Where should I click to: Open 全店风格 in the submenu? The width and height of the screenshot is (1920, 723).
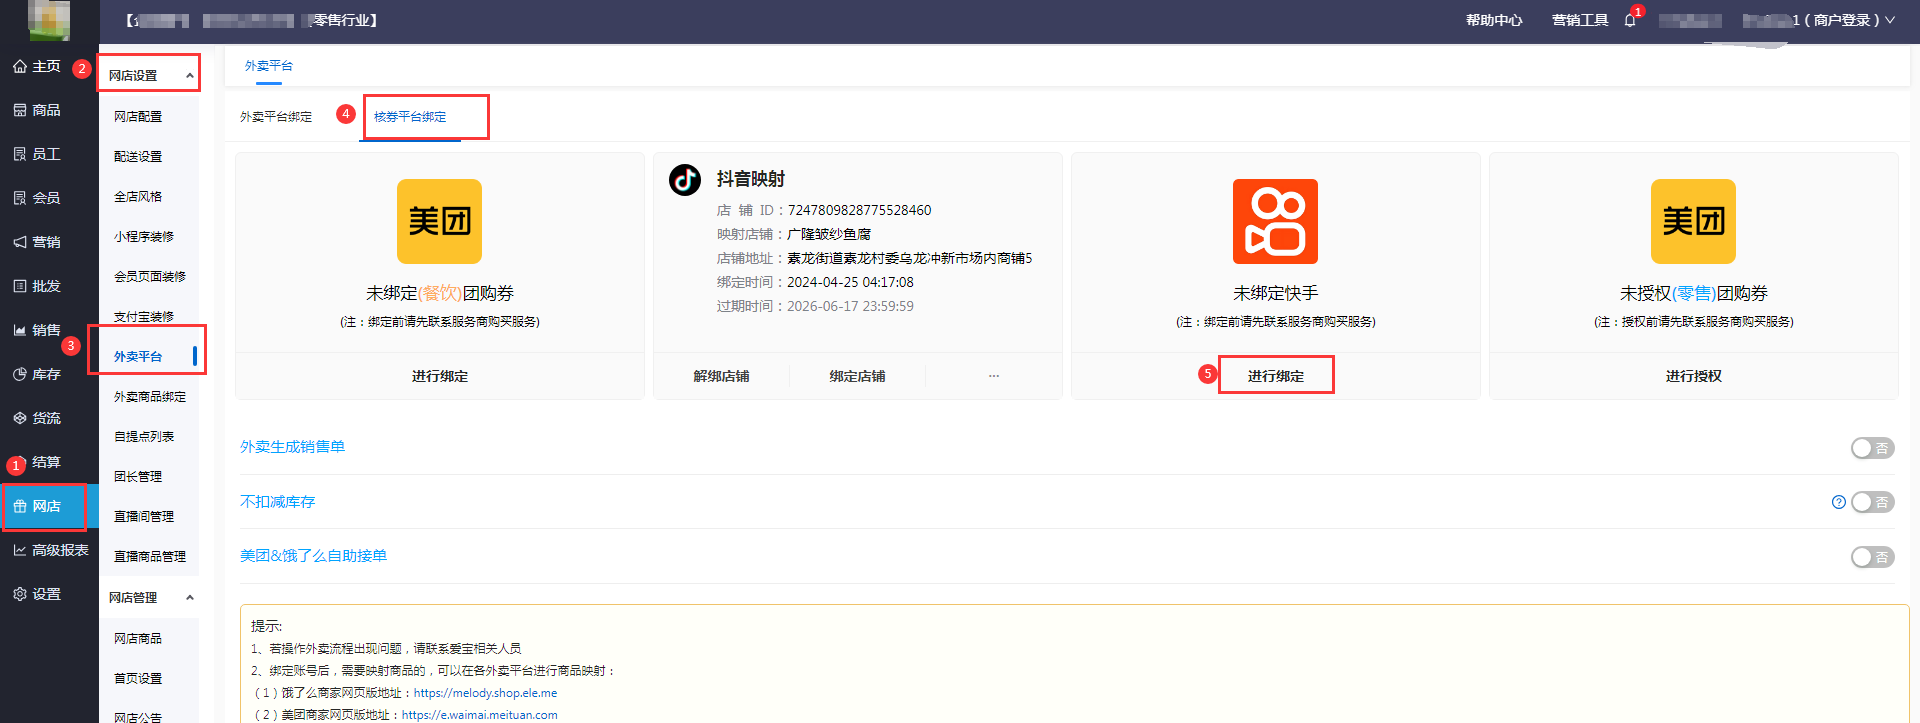click(138, 197)
